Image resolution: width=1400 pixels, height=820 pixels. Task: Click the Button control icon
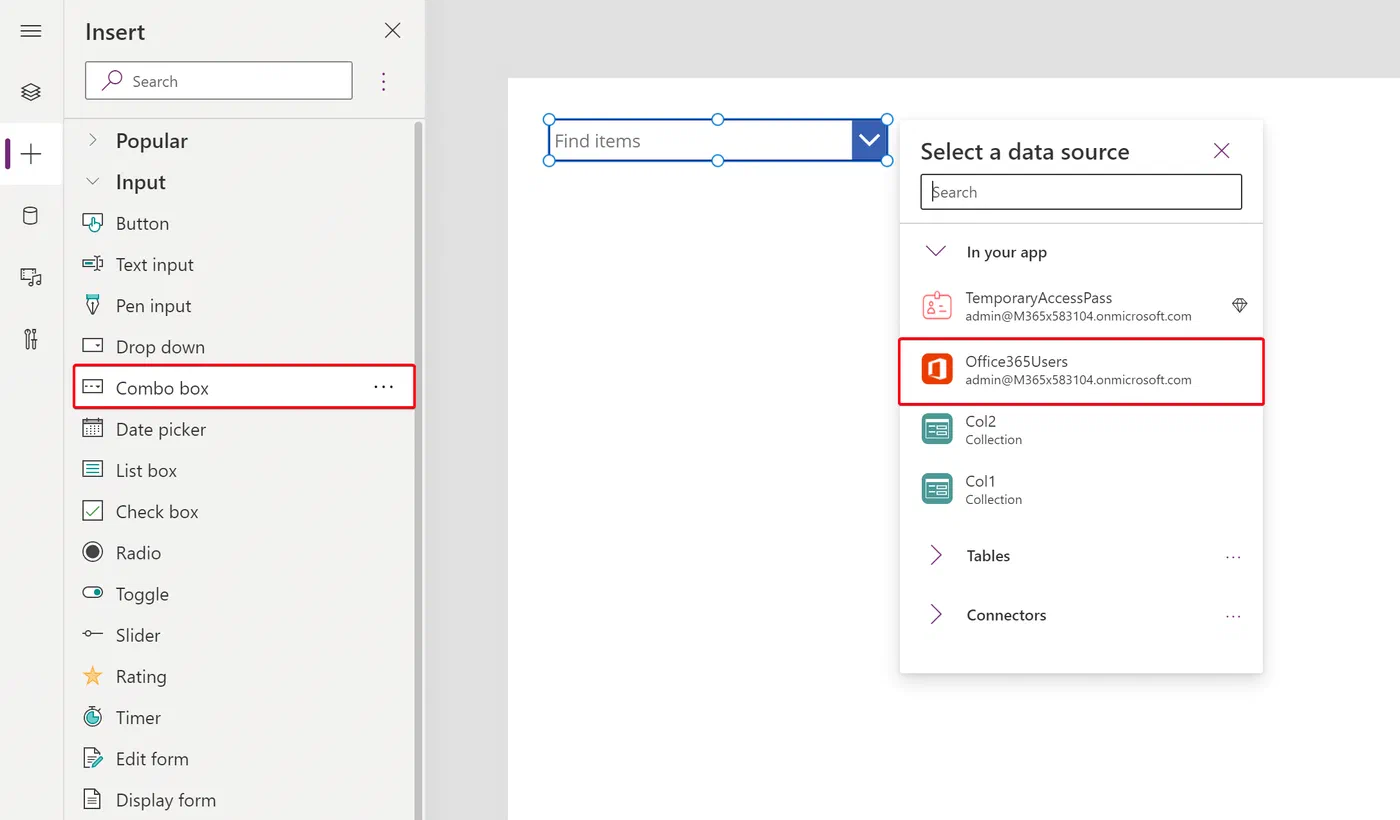[x=93, y=223]
